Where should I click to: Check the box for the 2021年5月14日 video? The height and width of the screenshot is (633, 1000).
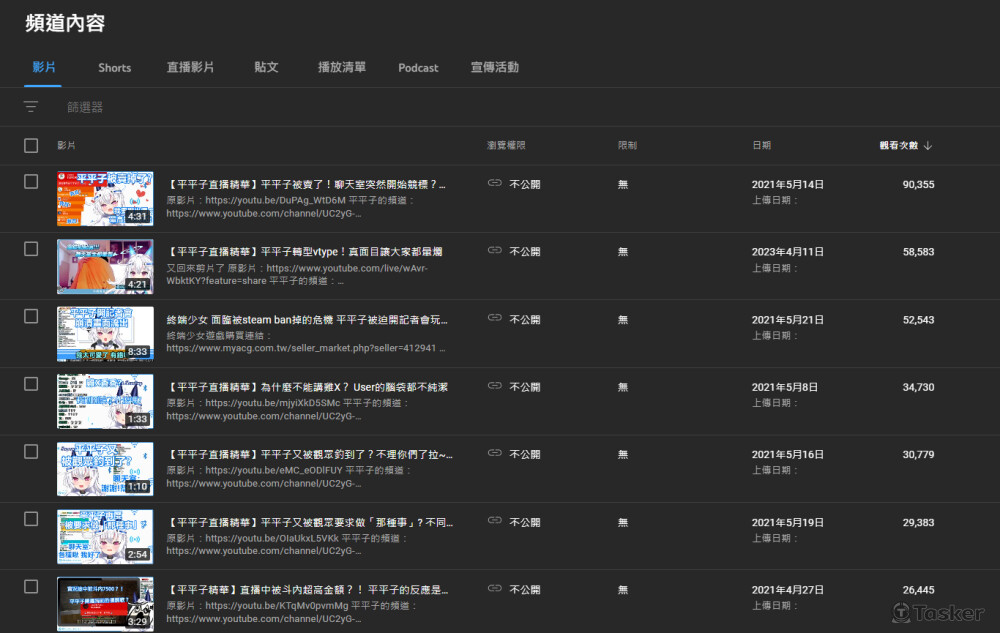click(31, 182)
